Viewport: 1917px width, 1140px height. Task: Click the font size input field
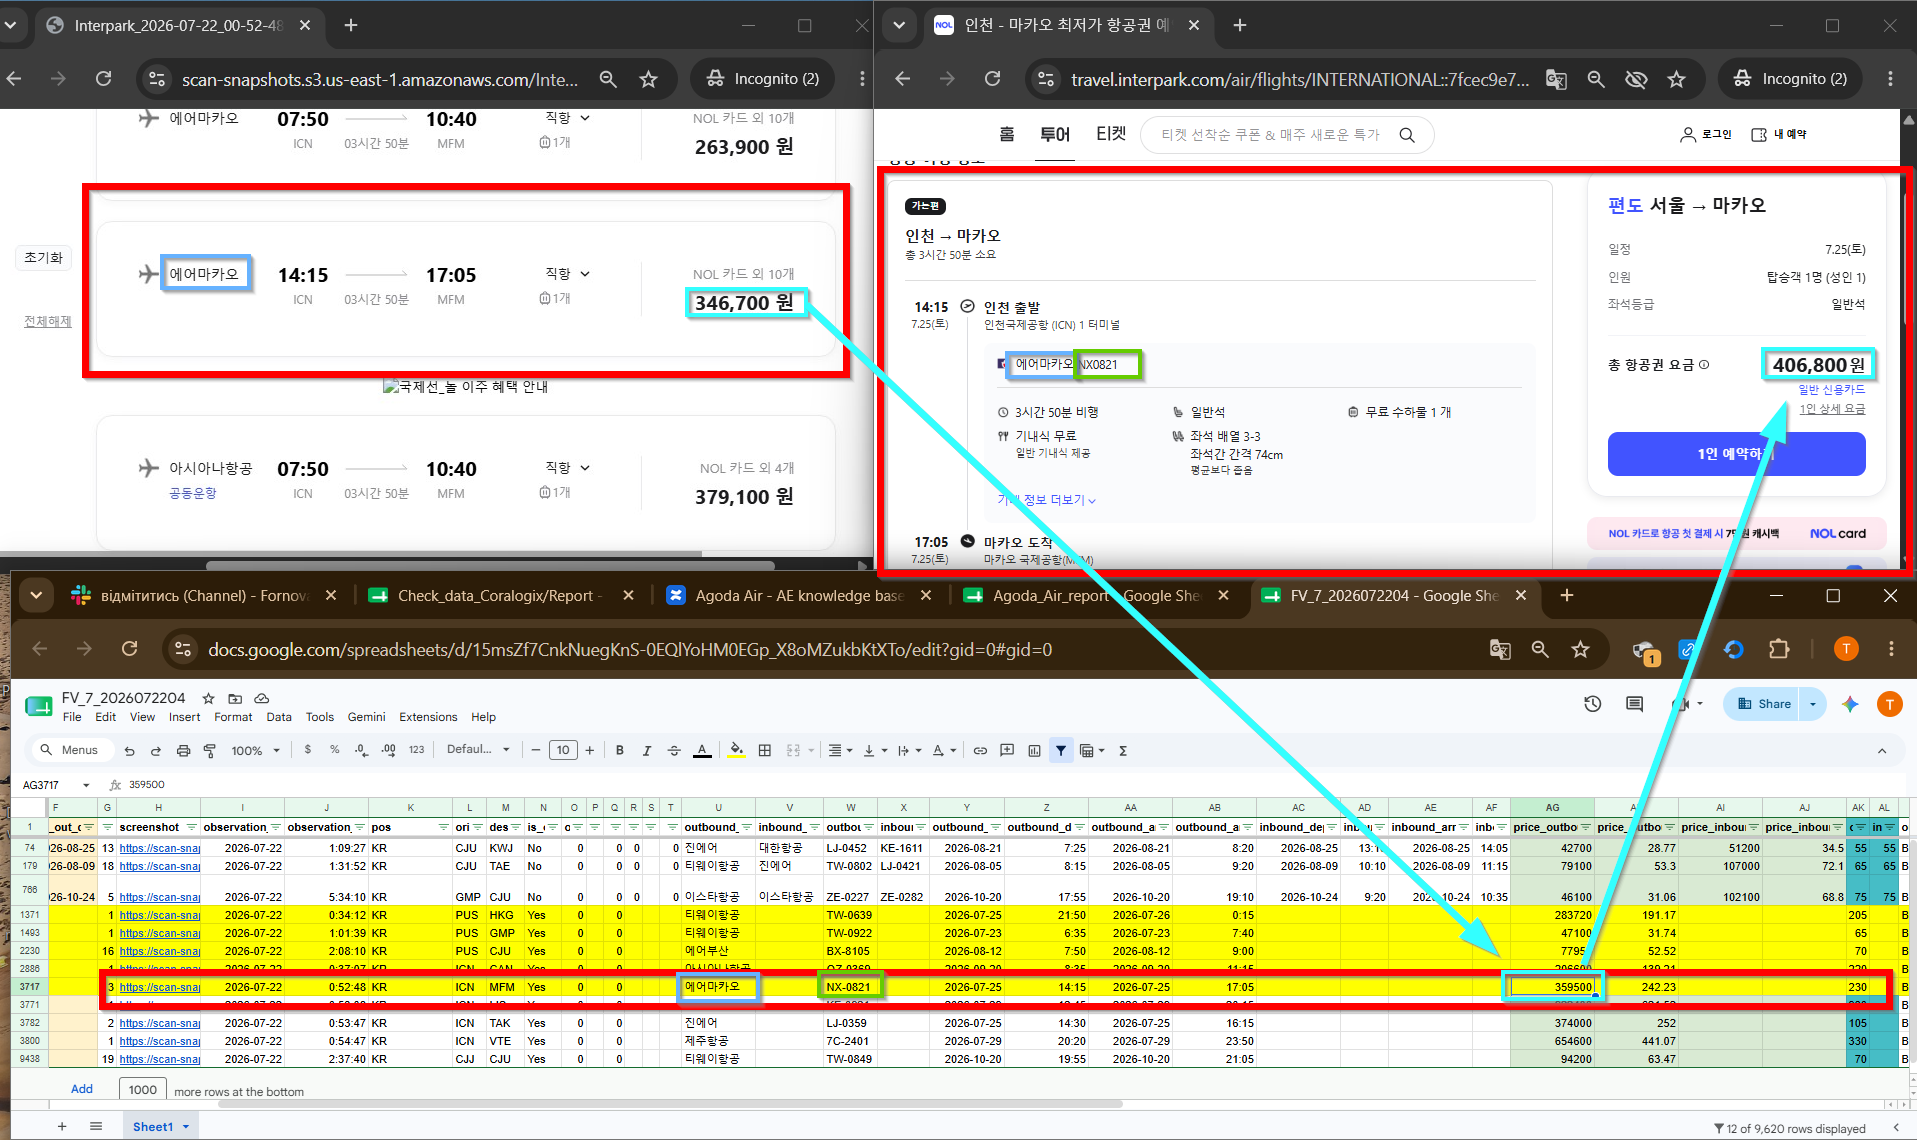click(563, 750)
